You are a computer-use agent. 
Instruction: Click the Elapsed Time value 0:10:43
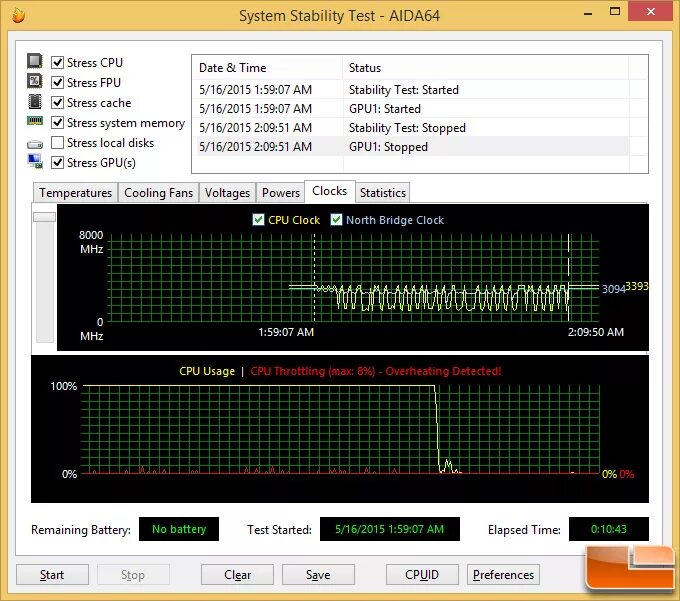608,529
